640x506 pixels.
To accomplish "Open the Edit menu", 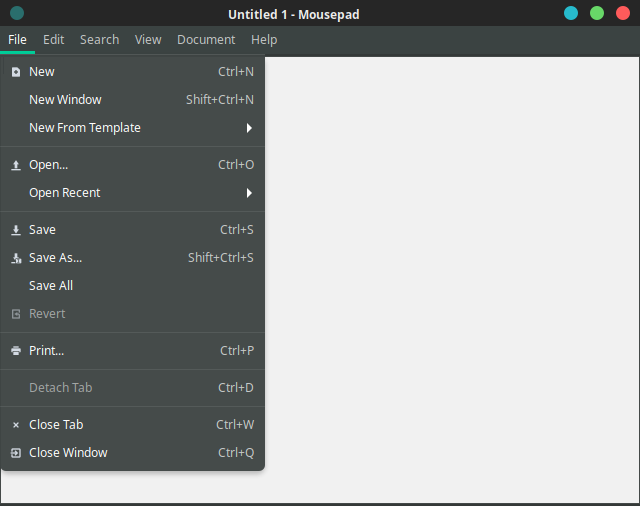I will [53, 40].
